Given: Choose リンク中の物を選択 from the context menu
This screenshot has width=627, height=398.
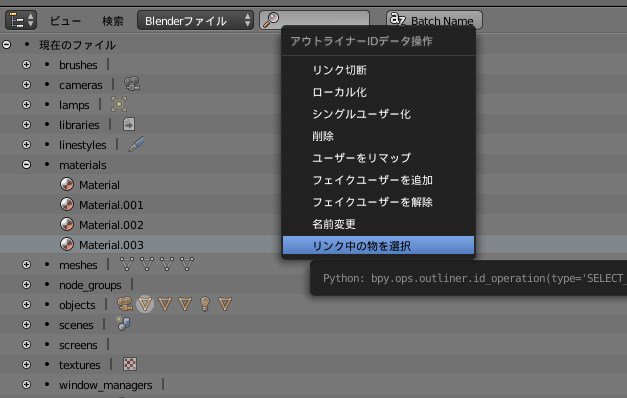Looking at the screenshot, I should click(378, 245).
